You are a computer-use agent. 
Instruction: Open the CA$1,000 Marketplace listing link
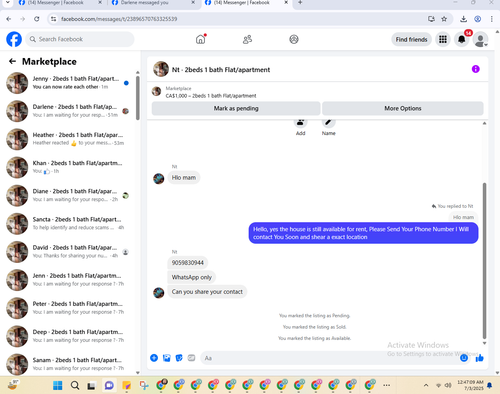click(x=211, y=96)
